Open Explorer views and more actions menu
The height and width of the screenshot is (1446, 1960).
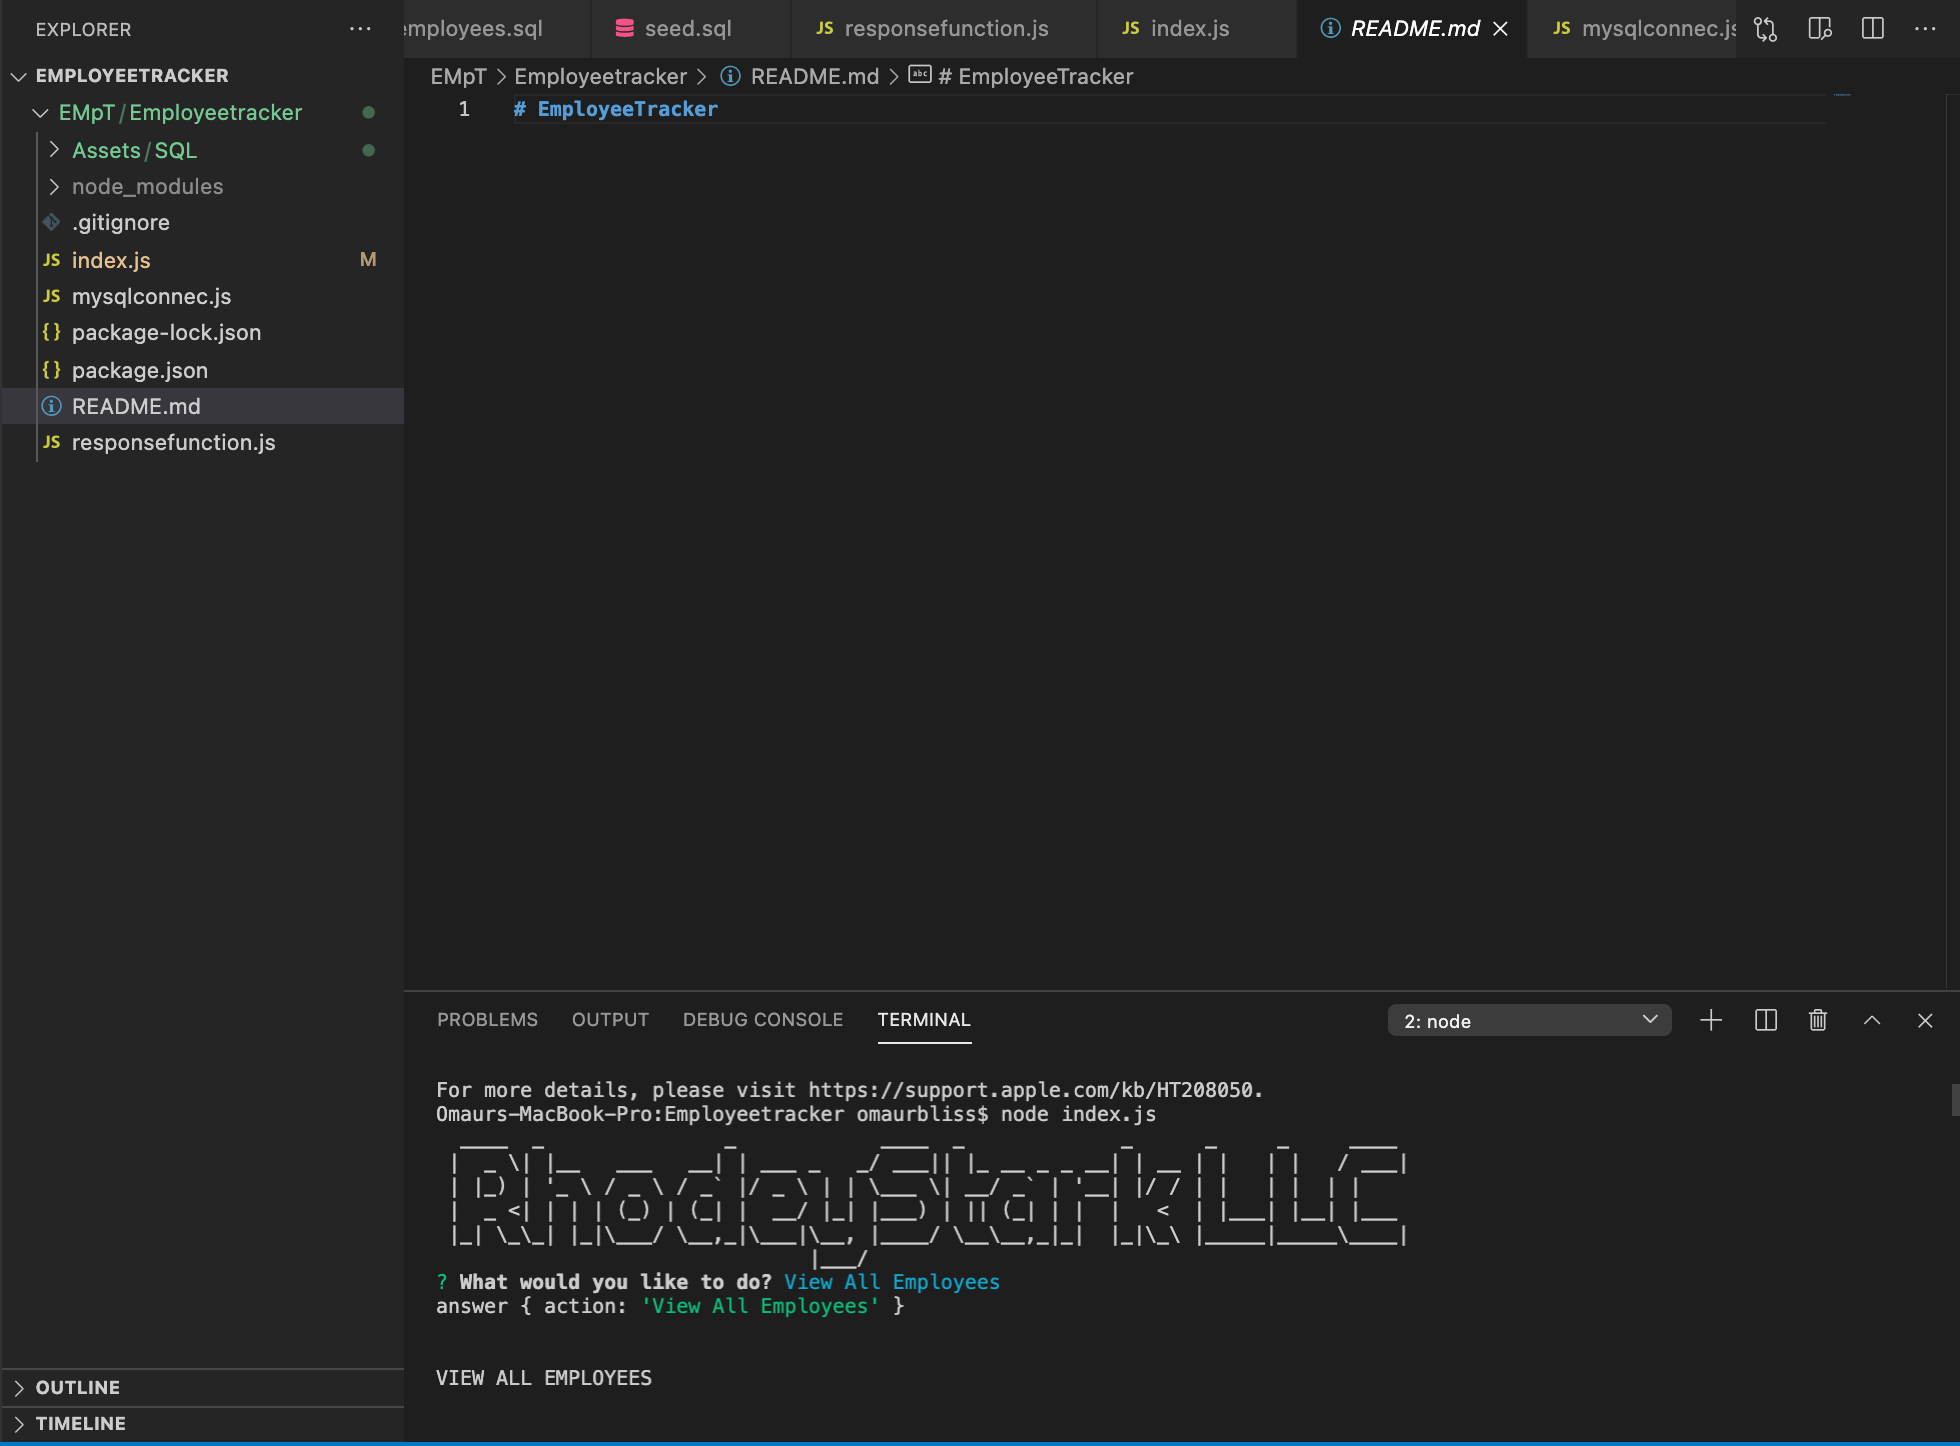tap(360, 29)
